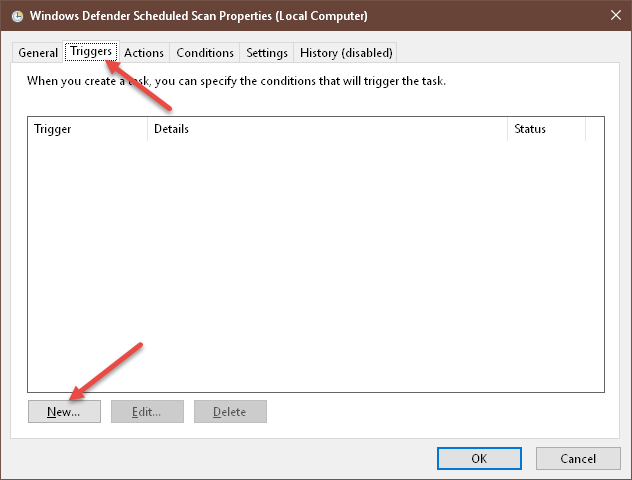
Task: Open the Conditions tab
Action: pyautogui.click(x=205, y=53)
